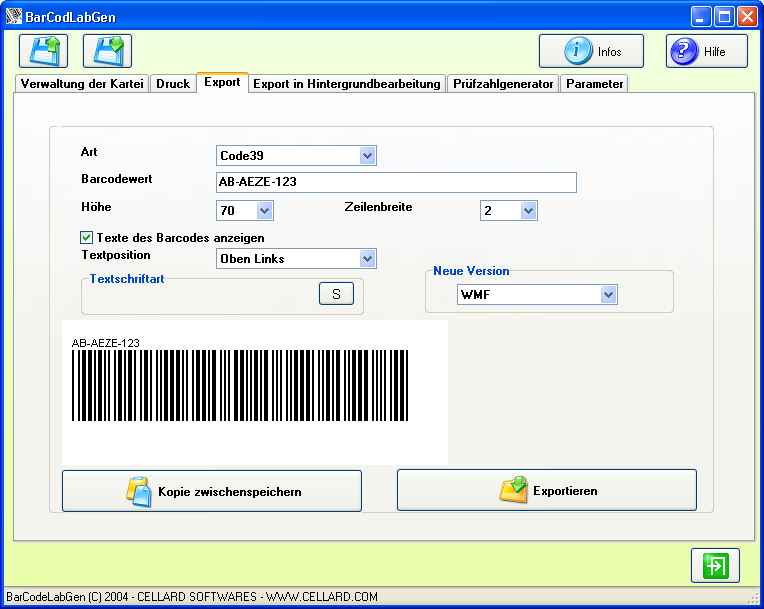Viewport: 764px width, 609px height.
Task: Click into the Barcodewert input field
Action: point(396,182)
